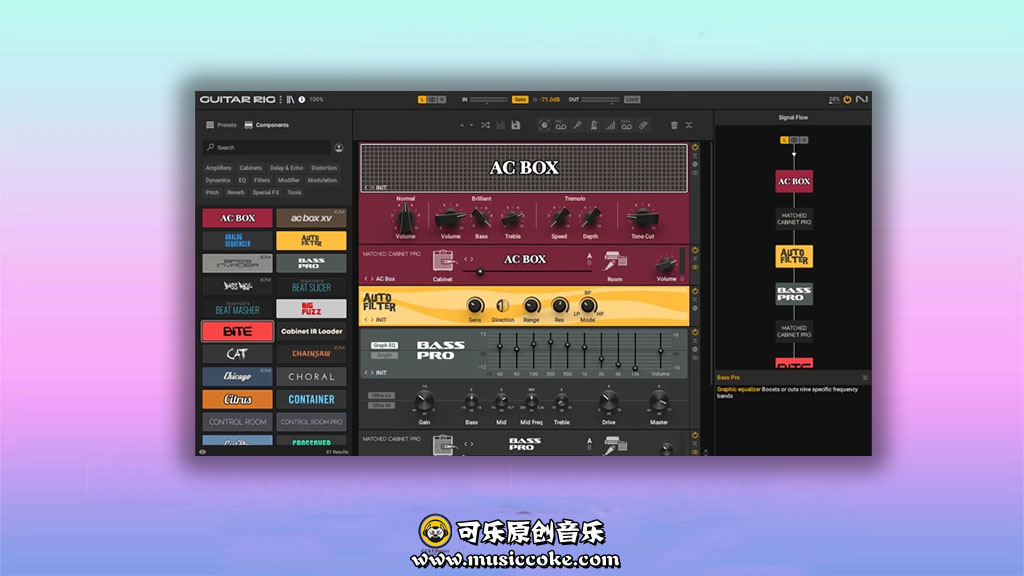
Task: Filter components by Delay & Echo tag
Action: click(287, 168)
